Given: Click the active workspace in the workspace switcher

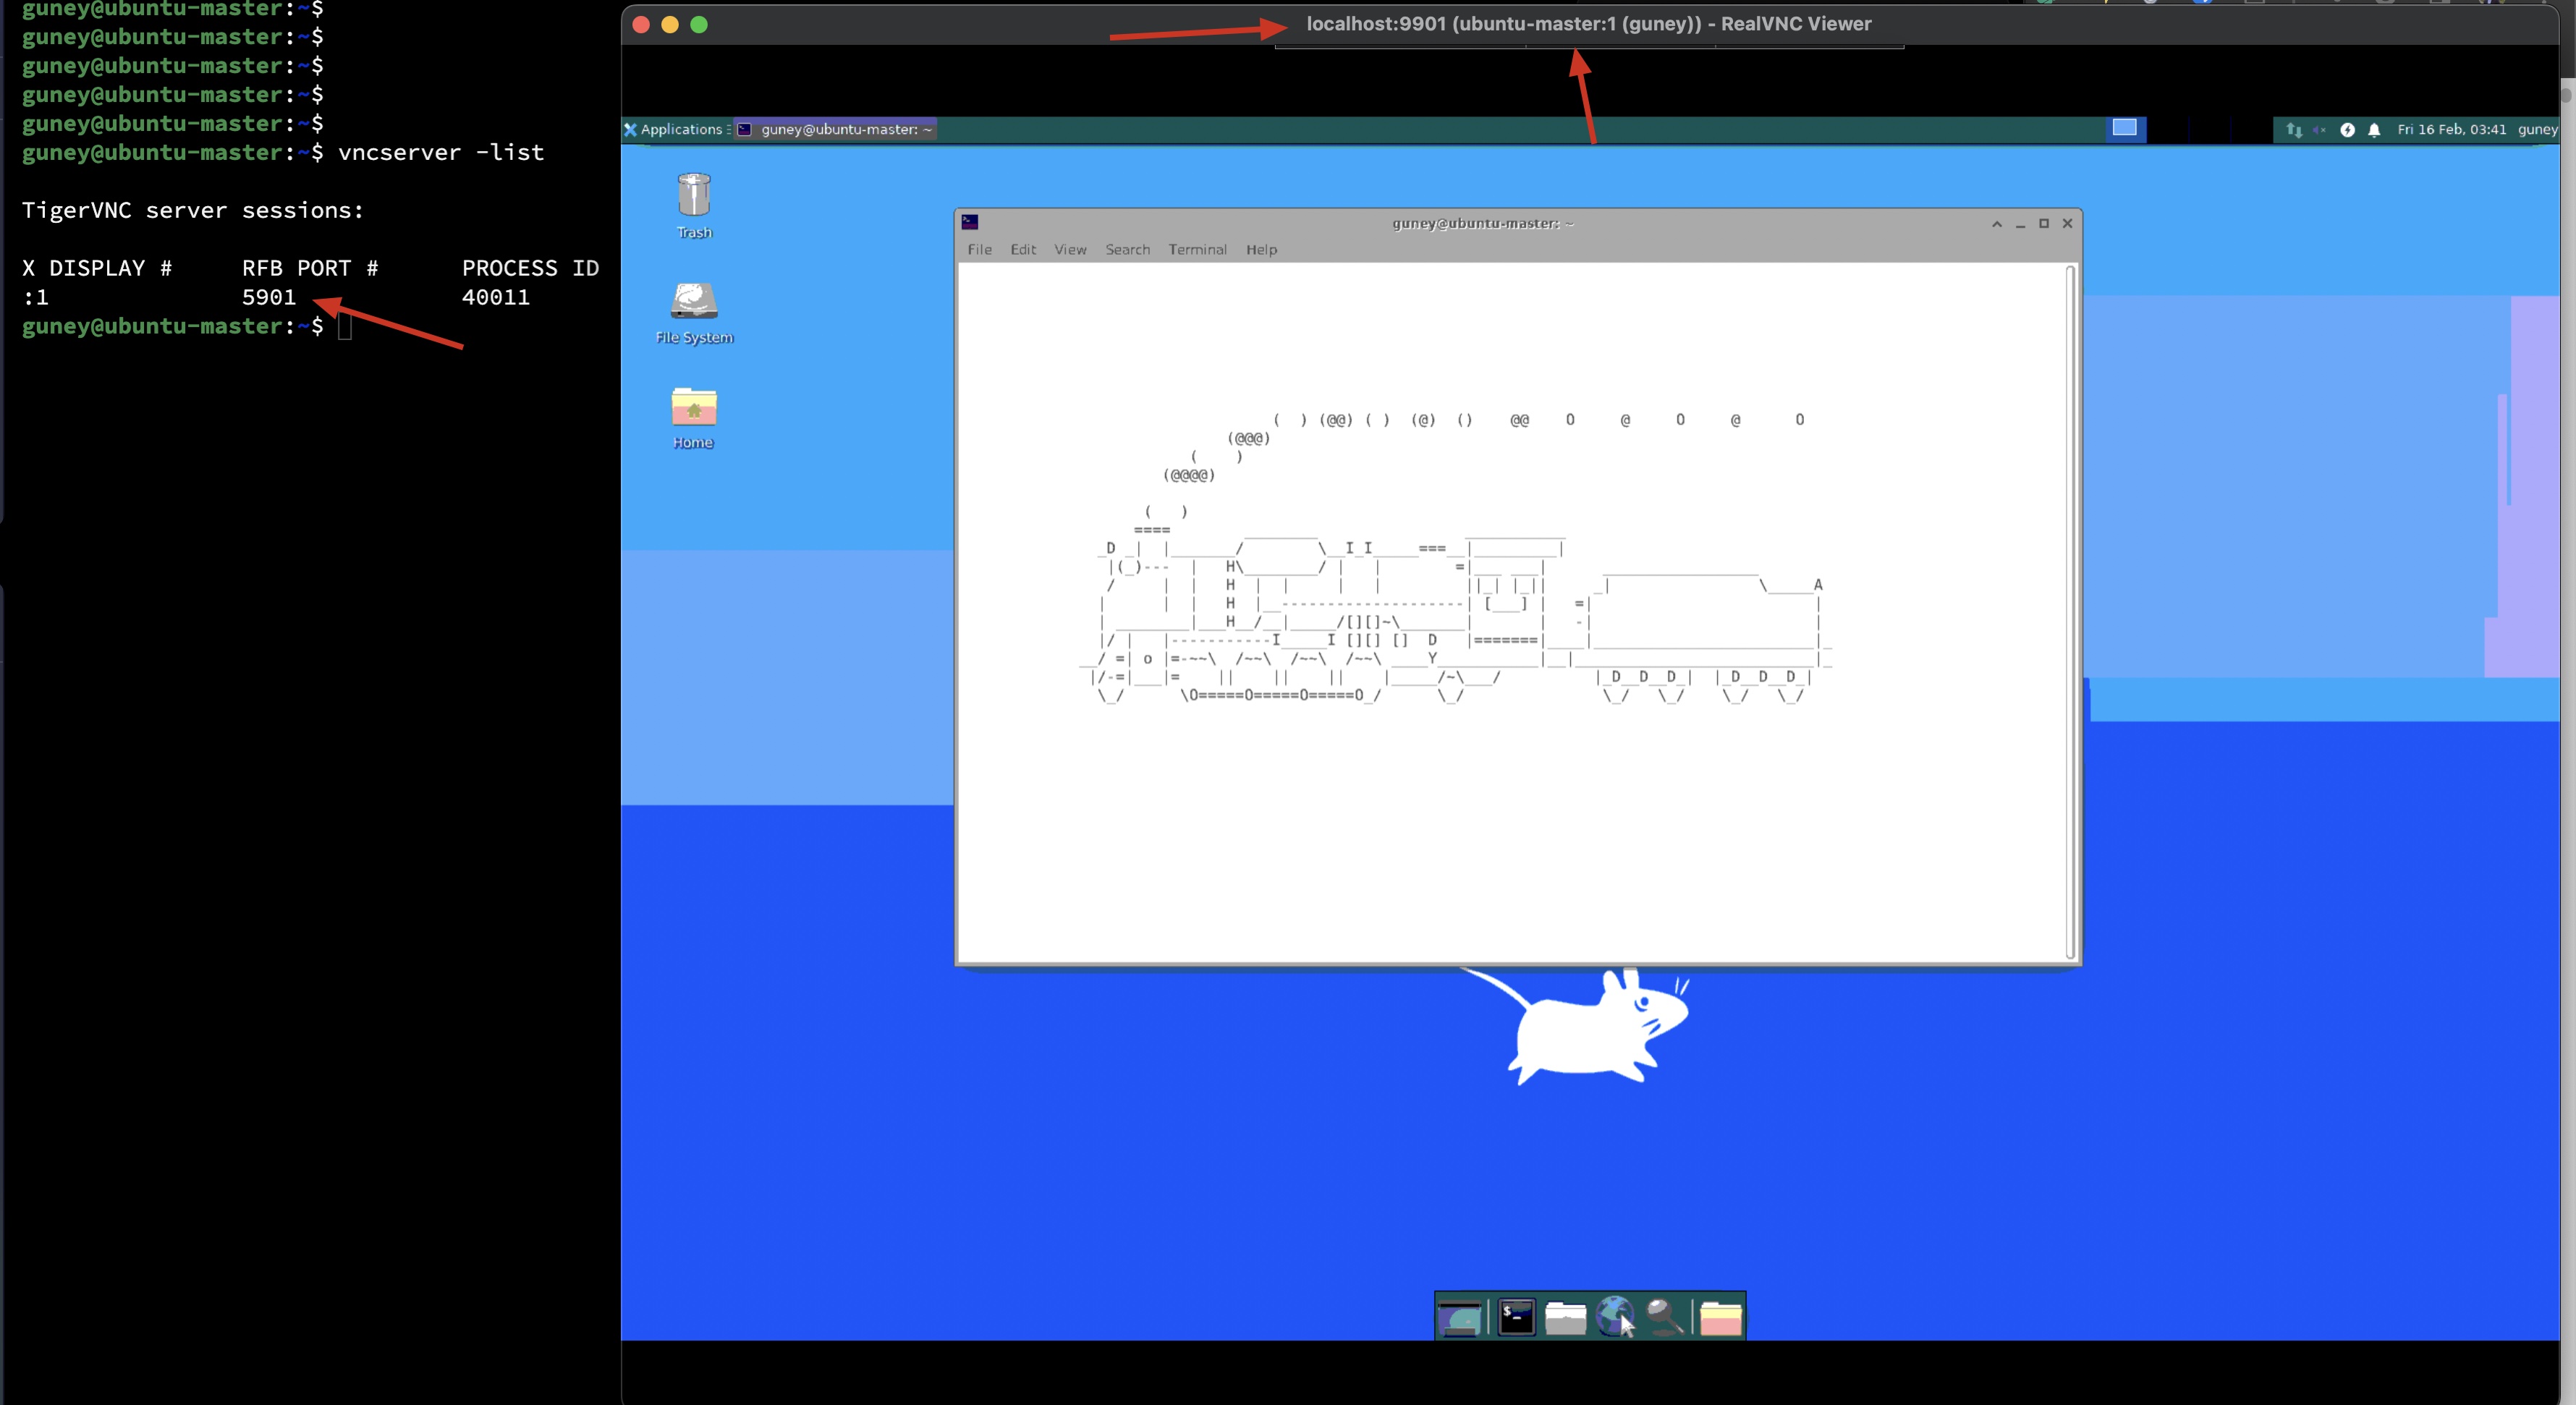Looking at the screenshot, I should [x=2125, y=128].
